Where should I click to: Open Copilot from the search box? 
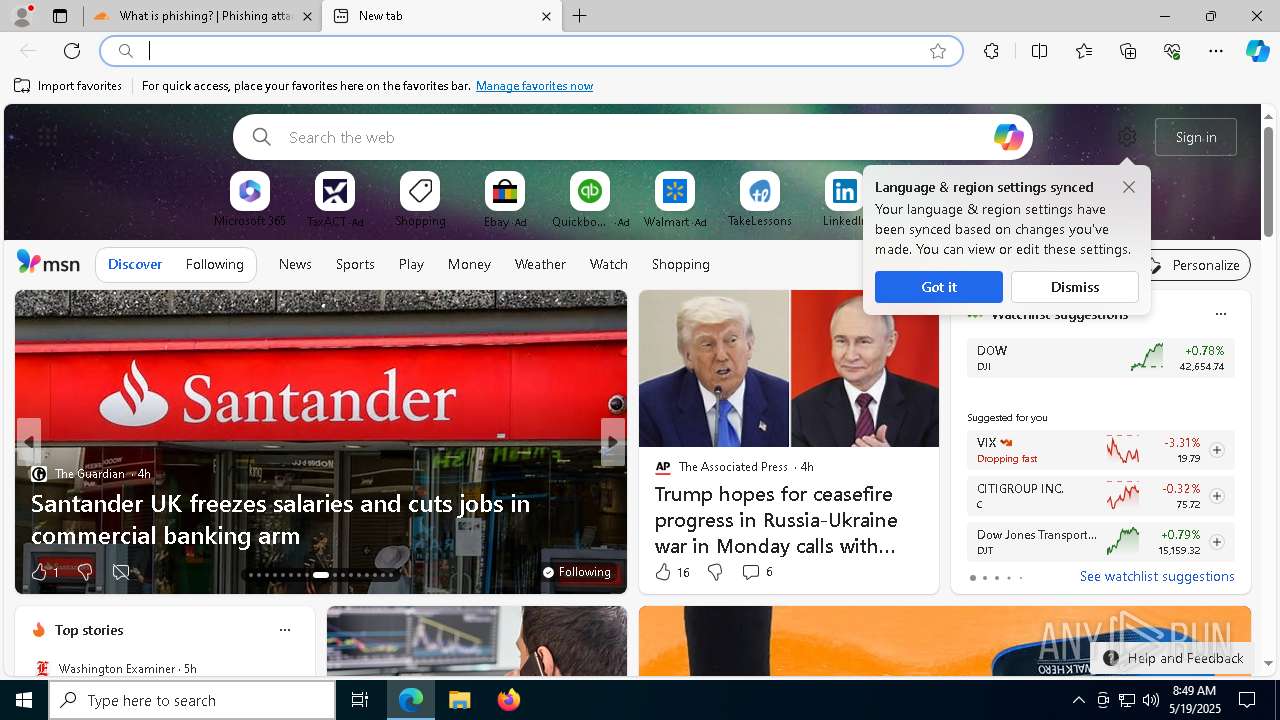point(1008,137)
